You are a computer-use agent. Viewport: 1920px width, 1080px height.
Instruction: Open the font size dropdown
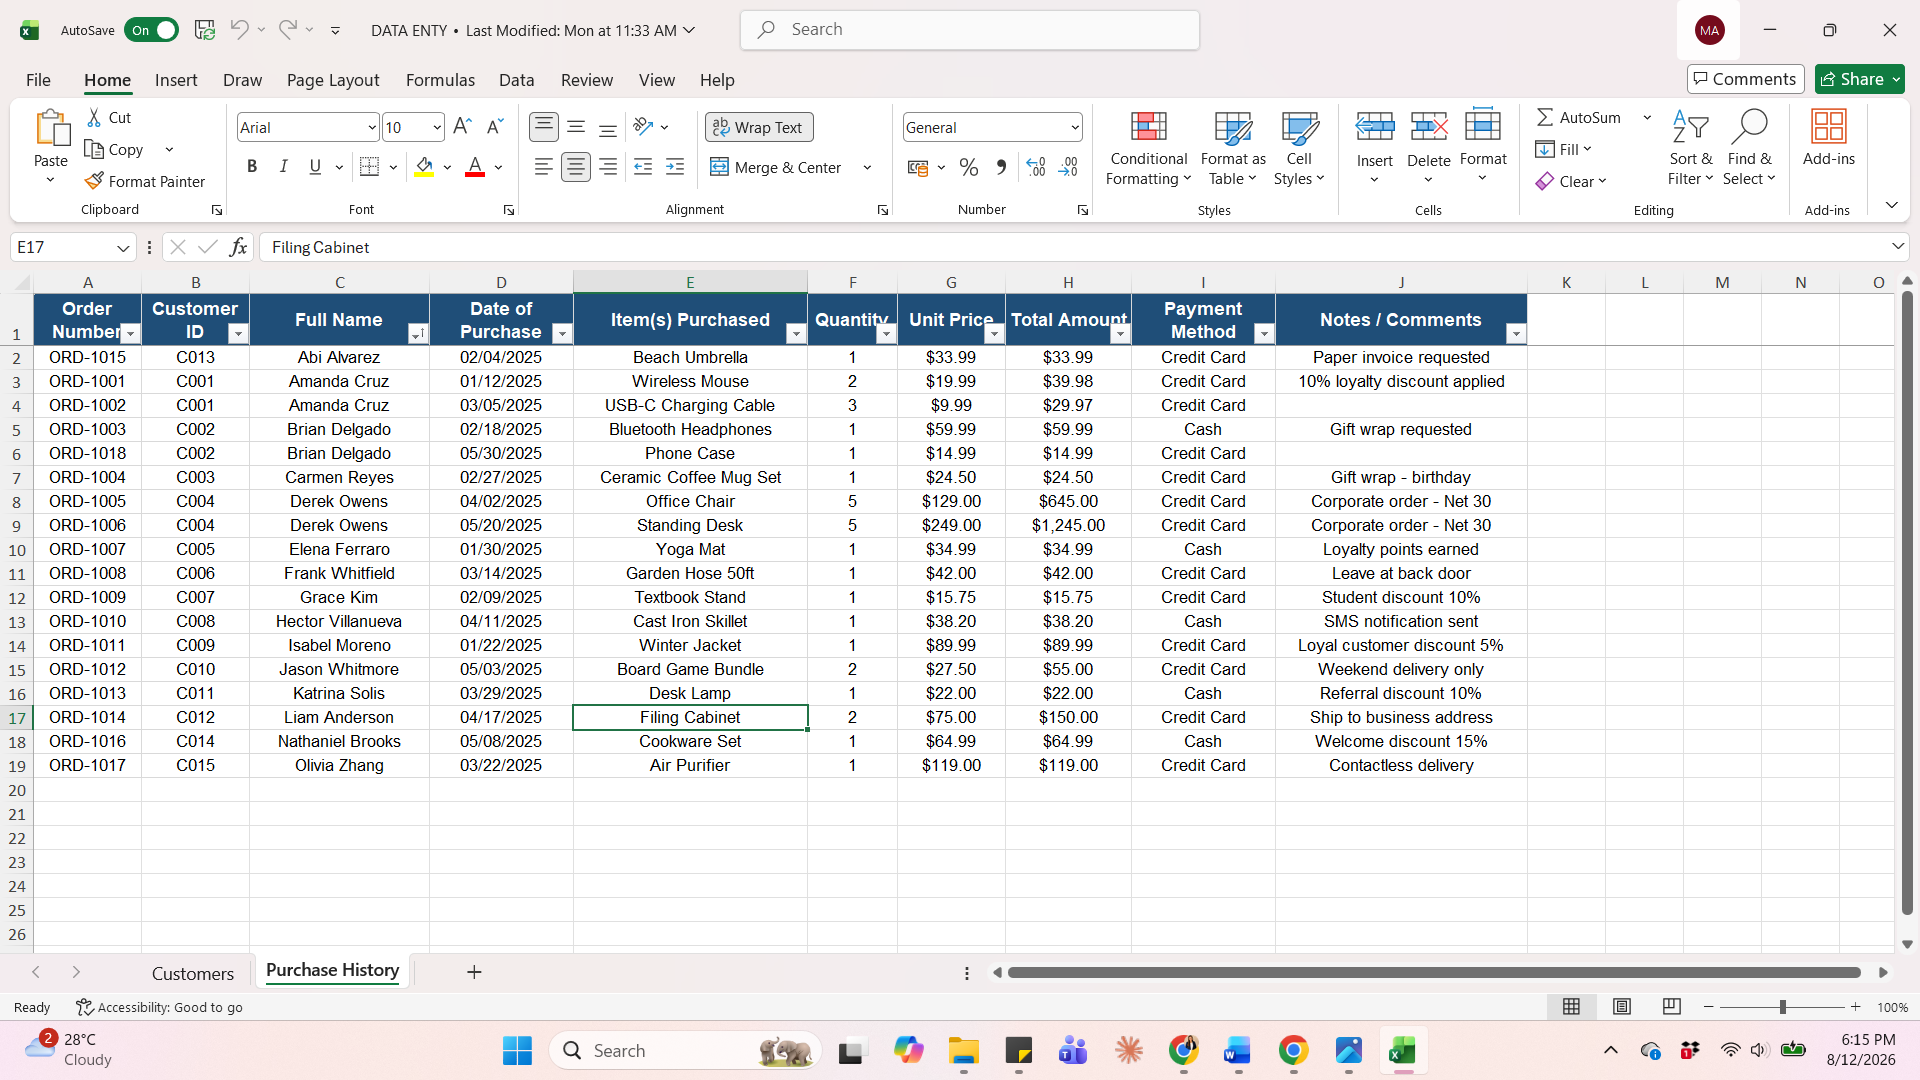coord(437,127)
